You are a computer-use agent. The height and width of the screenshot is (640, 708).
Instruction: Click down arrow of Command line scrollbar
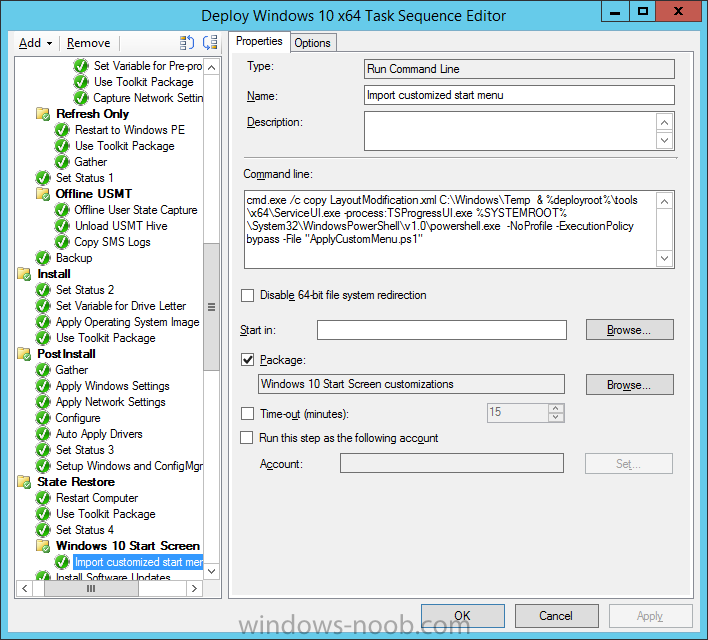point(664,258)
